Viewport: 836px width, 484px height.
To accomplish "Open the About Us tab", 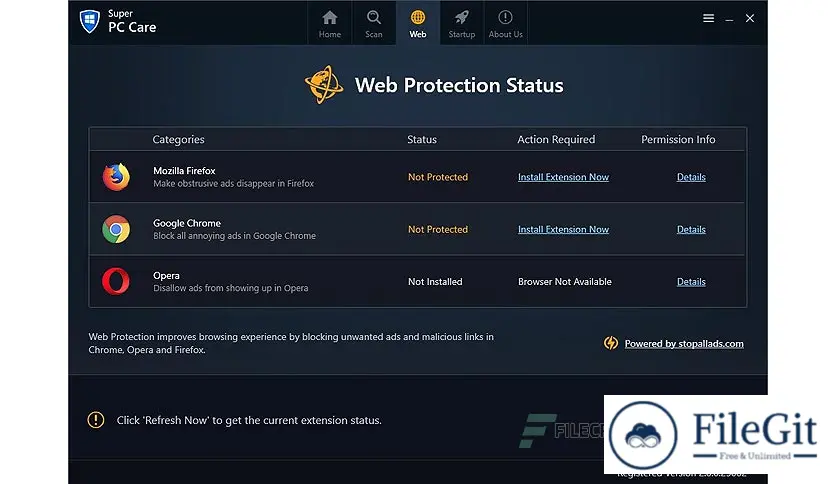I will pyautogui.click(x=505, y=23).
